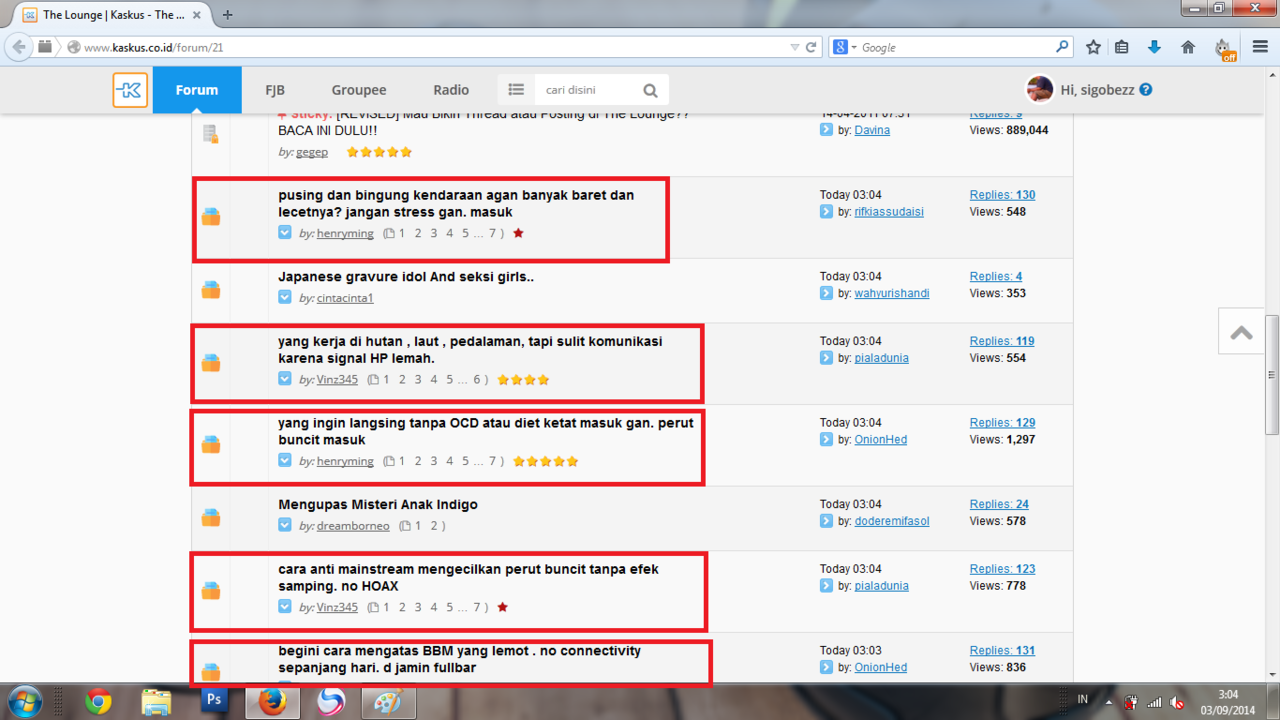This screenshot has width=1280, height=720.
Task: Open Photoshop from taskbar
Action: click(x=214, y=701)
